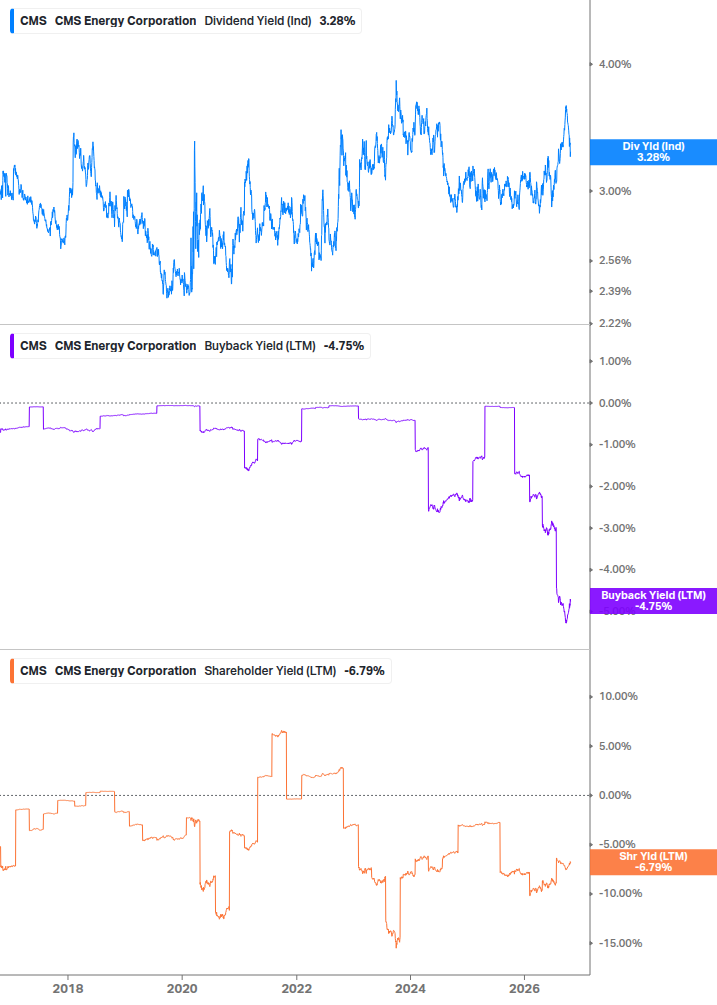Click the 2018 label on the time axis
The height and width of the screenshot is (1005, 717).
(68, 989)
